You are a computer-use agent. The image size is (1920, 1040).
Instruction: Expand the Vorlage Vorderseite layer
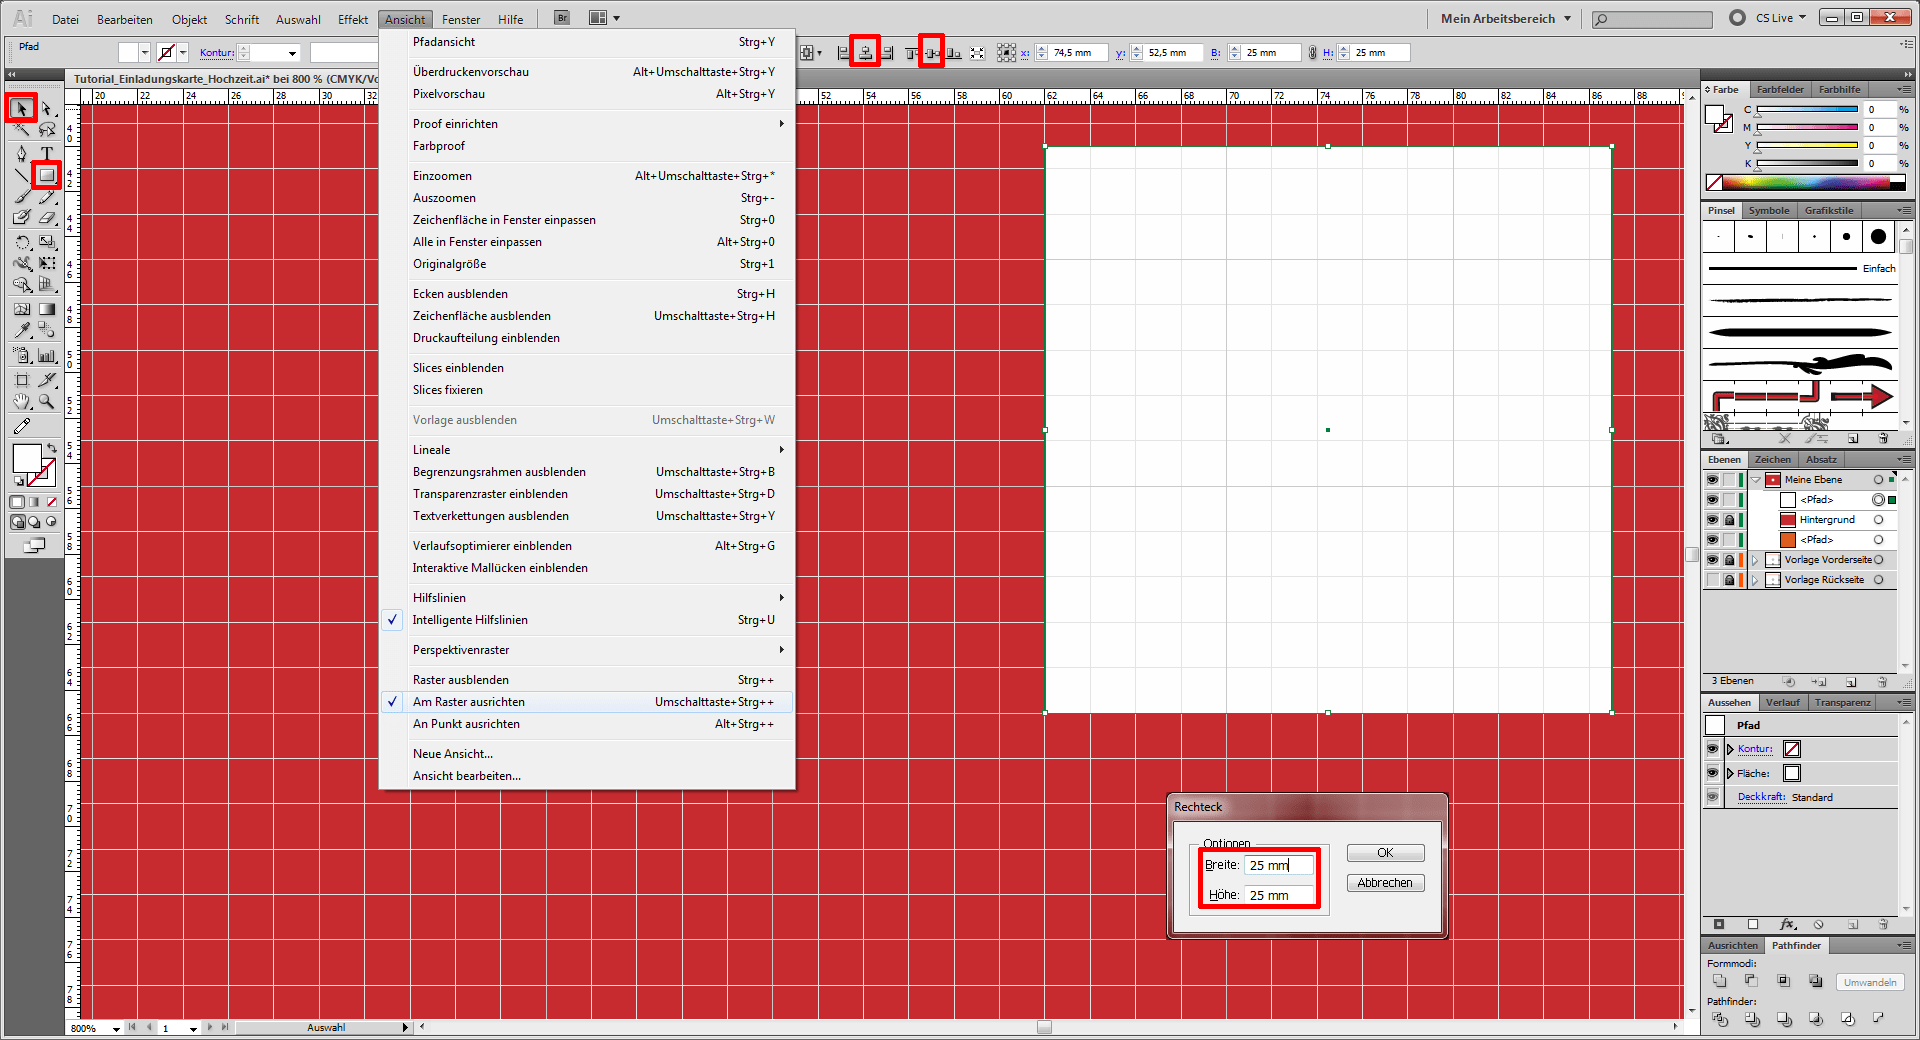(1755, 560)
